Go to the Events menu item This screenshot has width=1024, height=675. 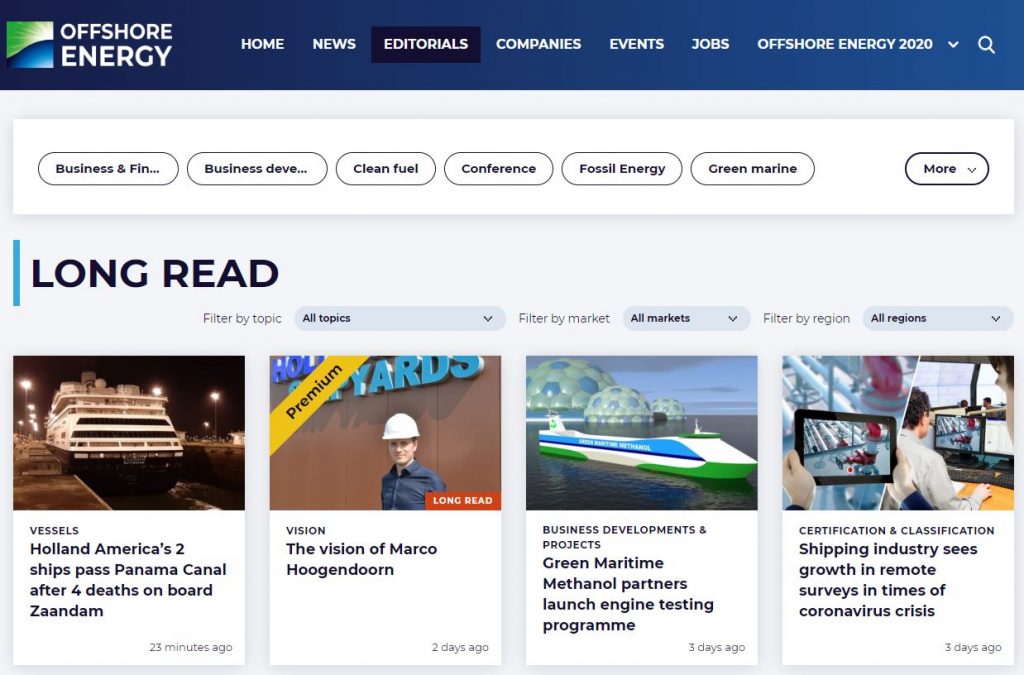click(637, 44)
